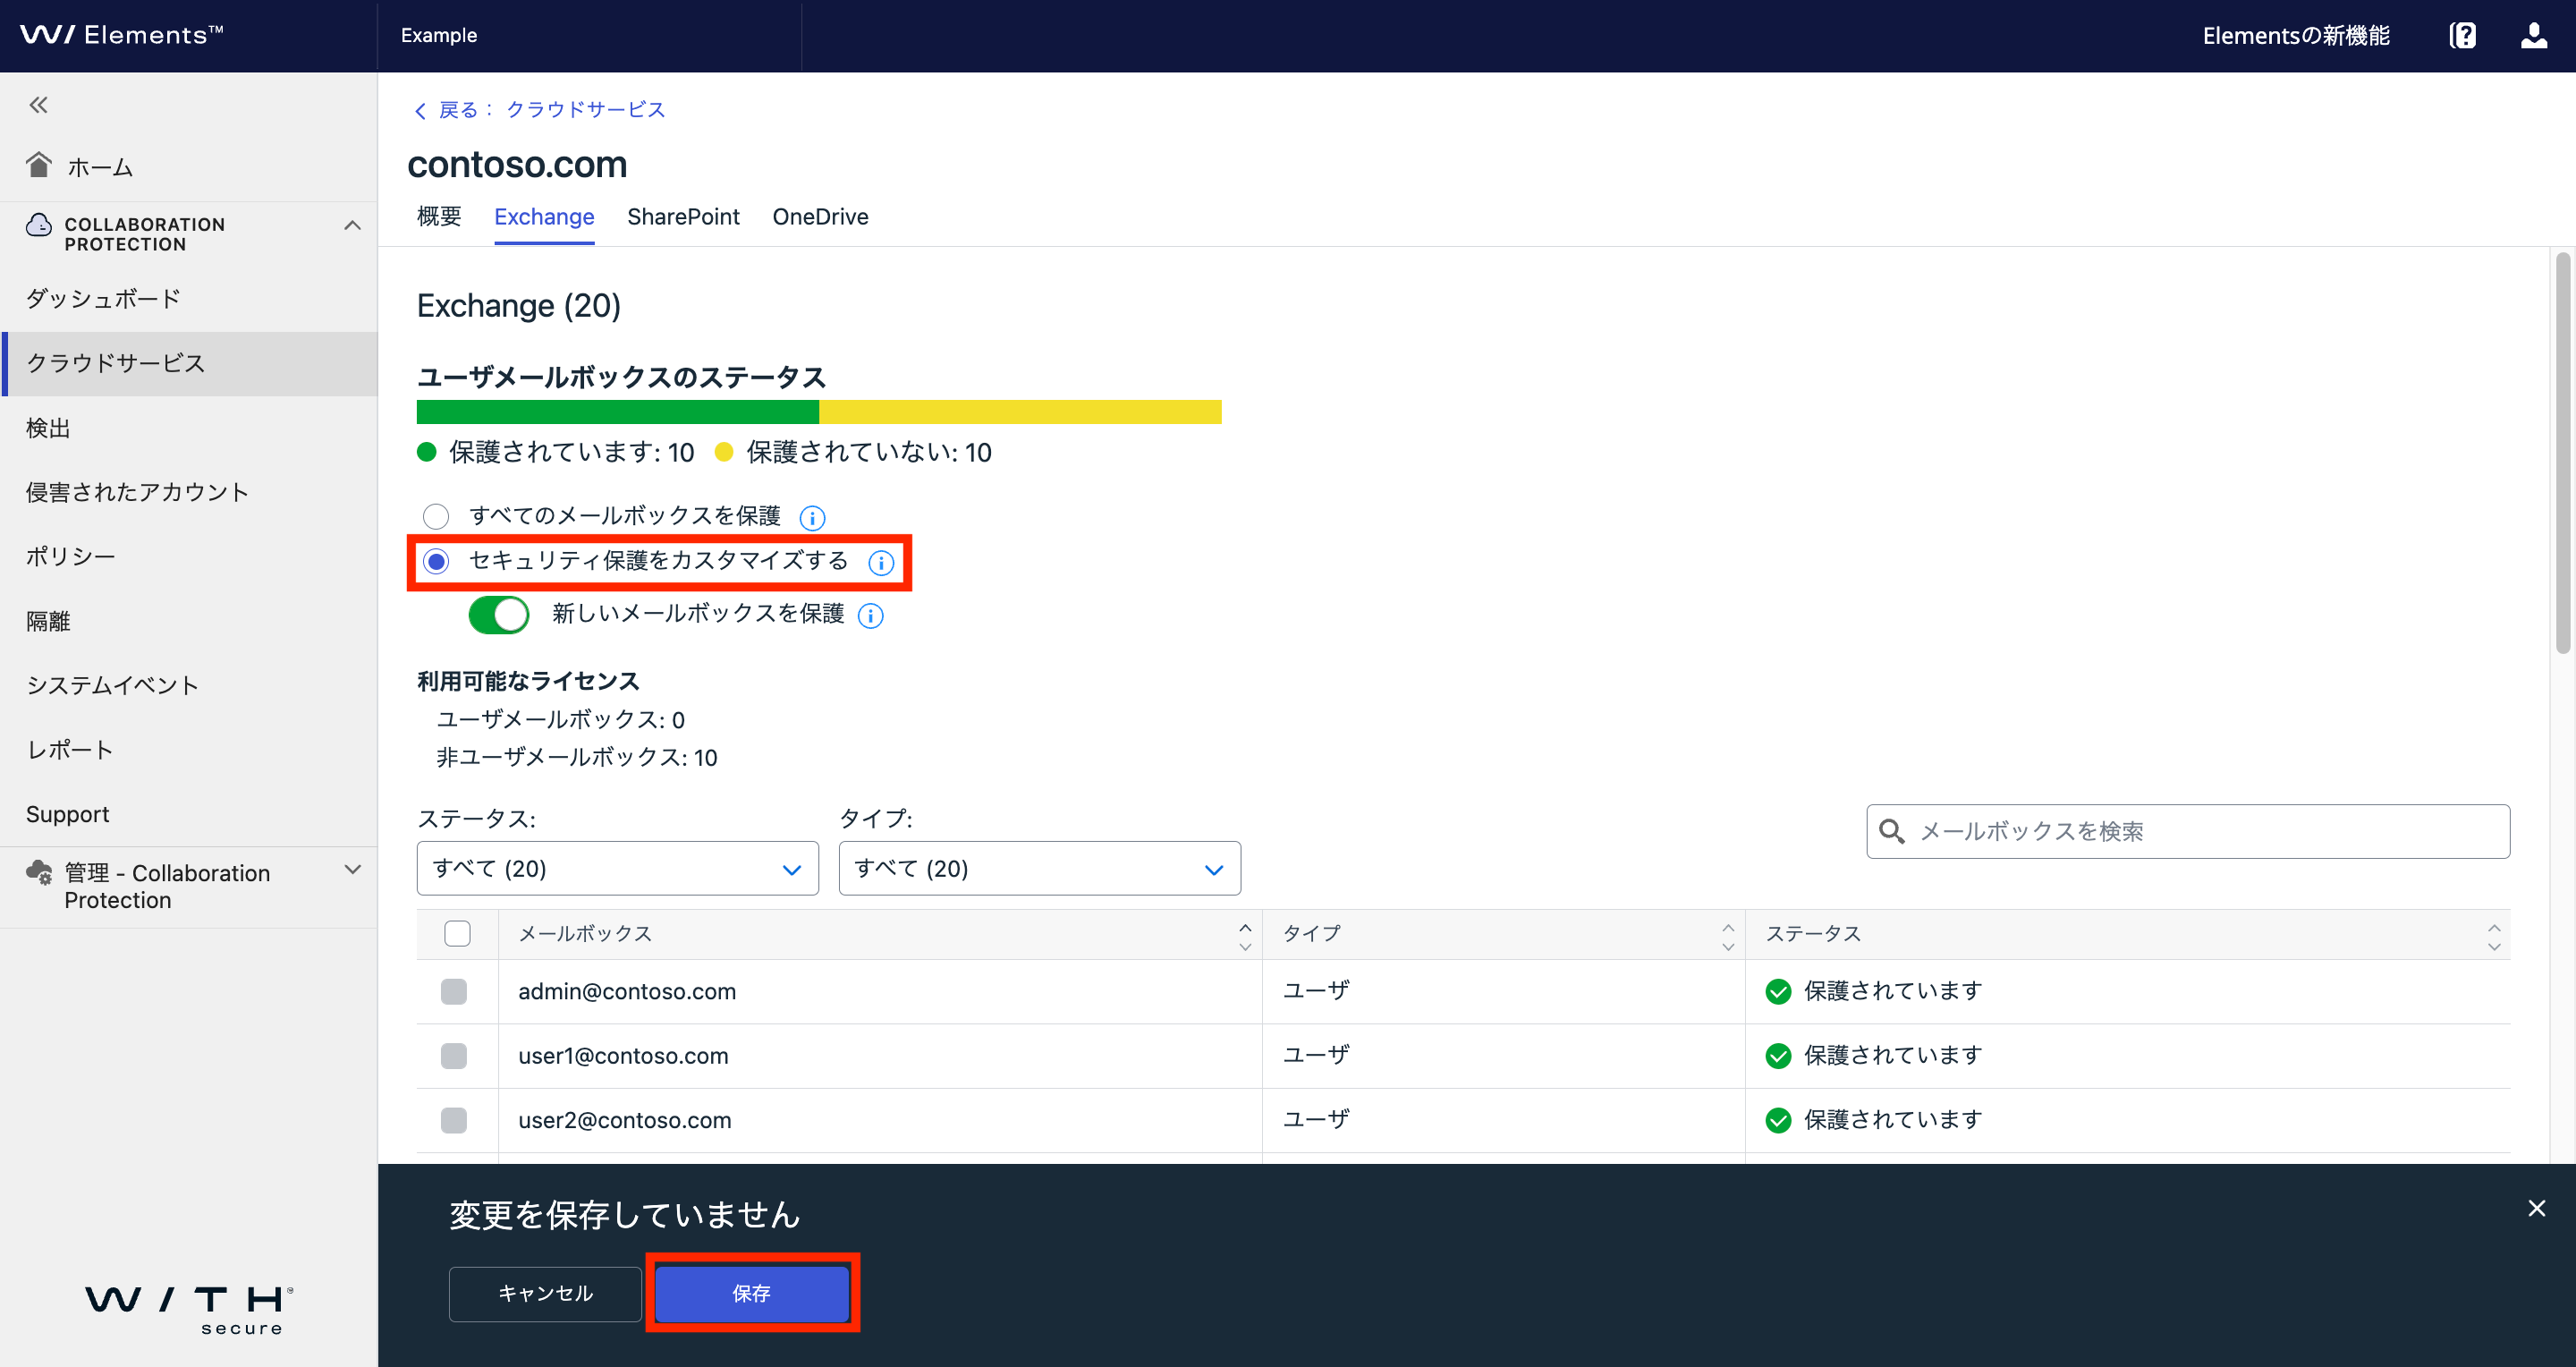Image resolution: width=2576 pixels, height=1367 pixels.
Task: Open the ステータス filter dropdown
Action: pyautogui.click(x=618, y=868)
